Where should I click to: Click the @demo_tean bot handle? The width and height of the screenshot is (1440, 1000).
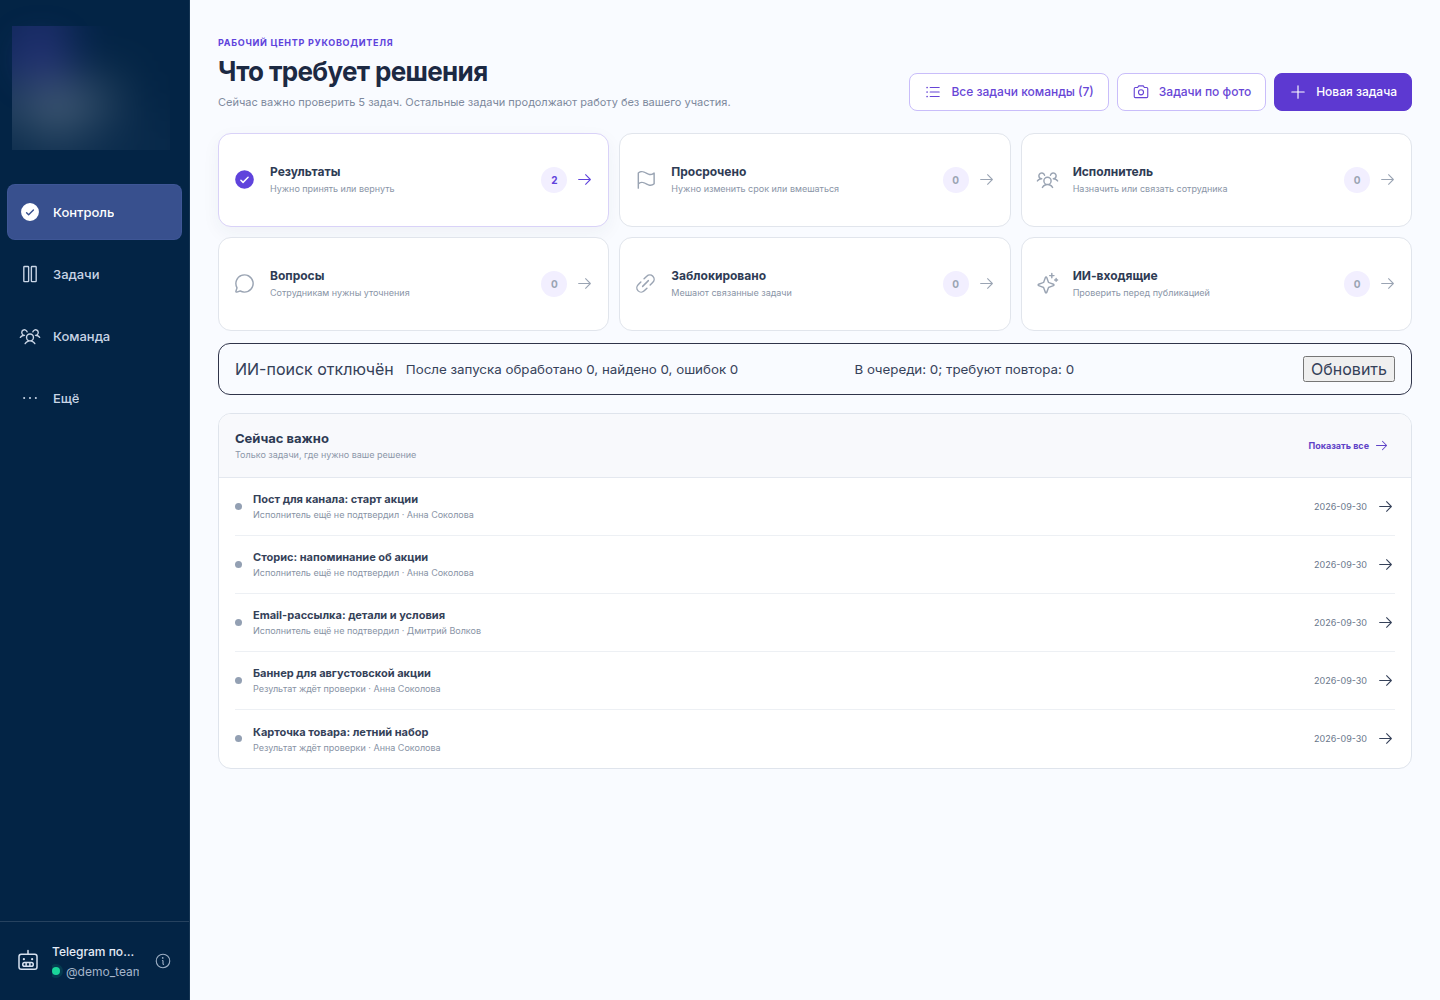(102, 972)
